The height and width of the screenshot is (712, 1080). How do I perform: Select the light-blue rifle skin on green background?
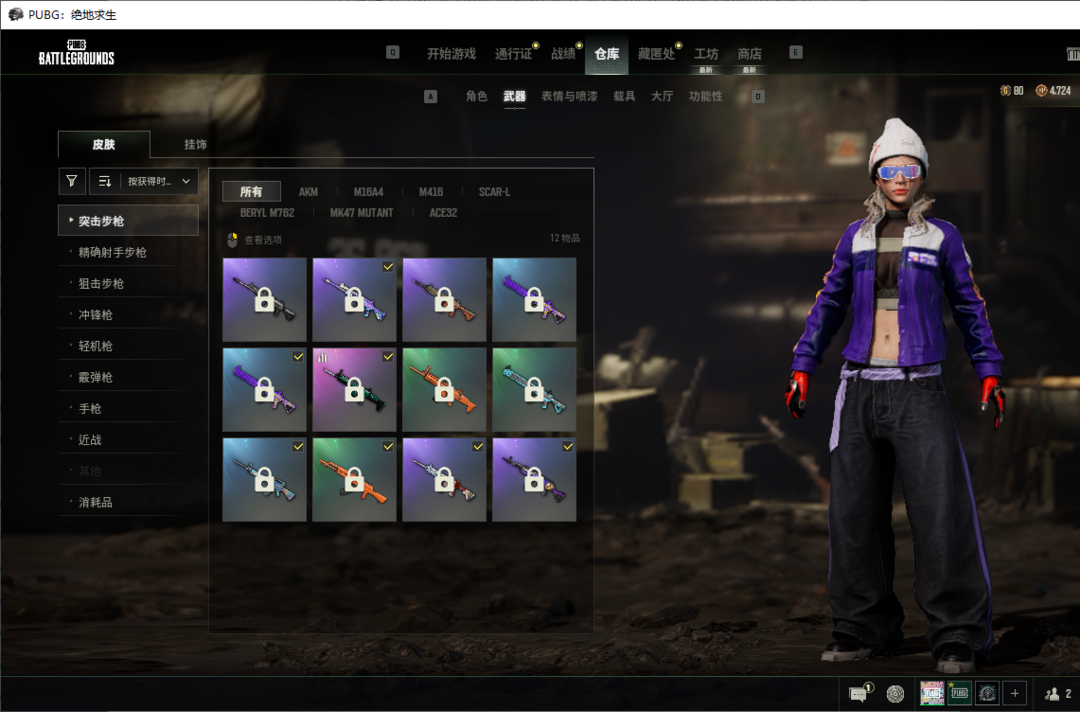point(534,390)
